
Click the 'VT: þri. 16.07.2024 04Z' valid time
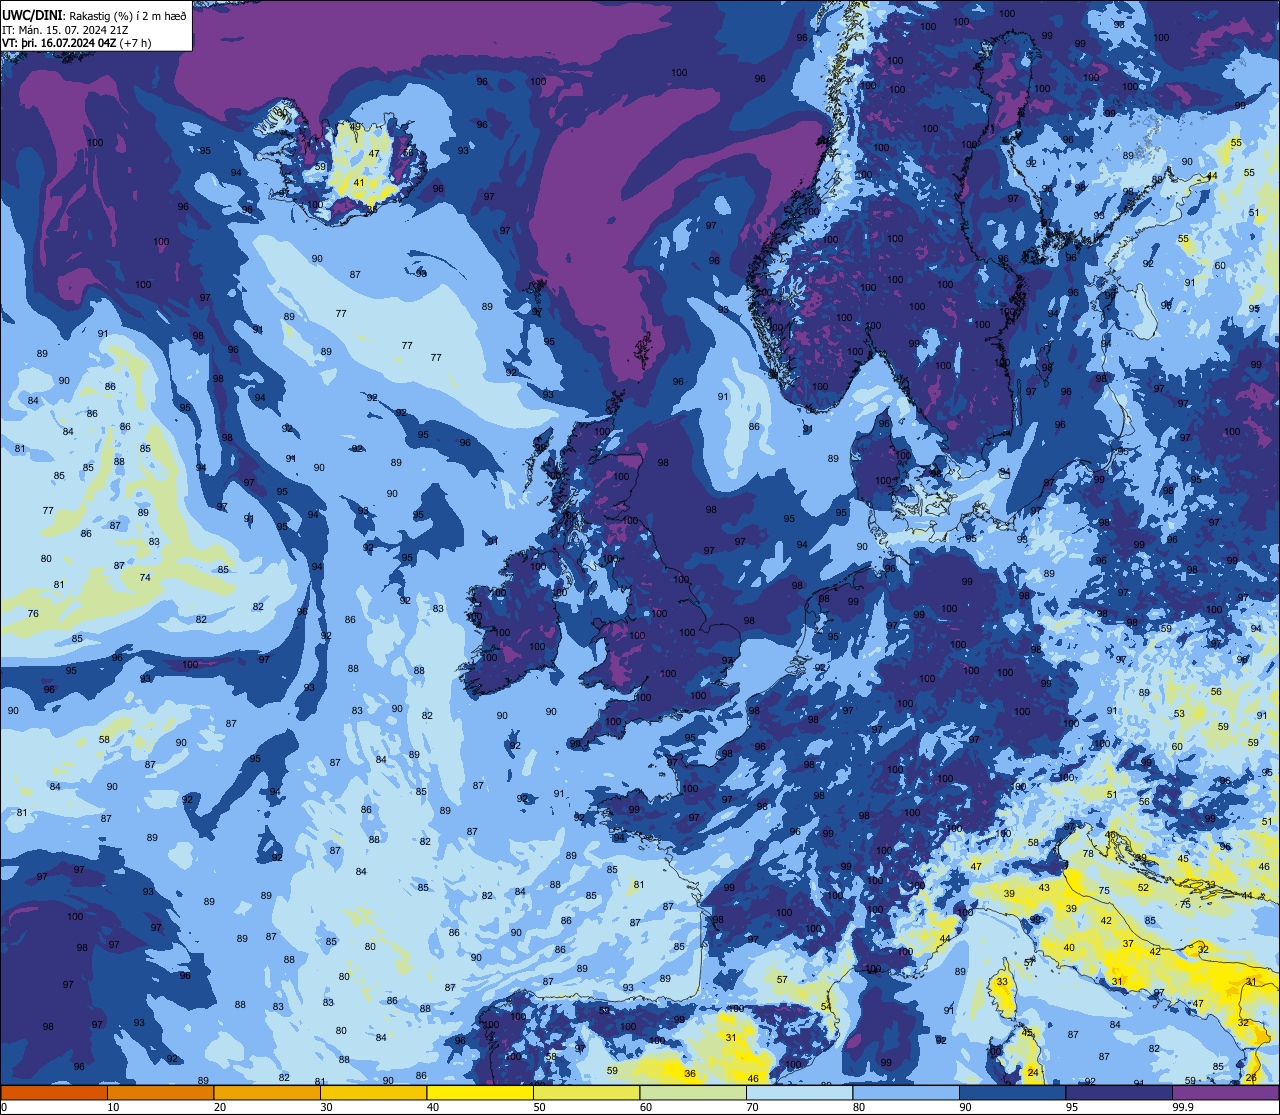[x=60, y=43]
